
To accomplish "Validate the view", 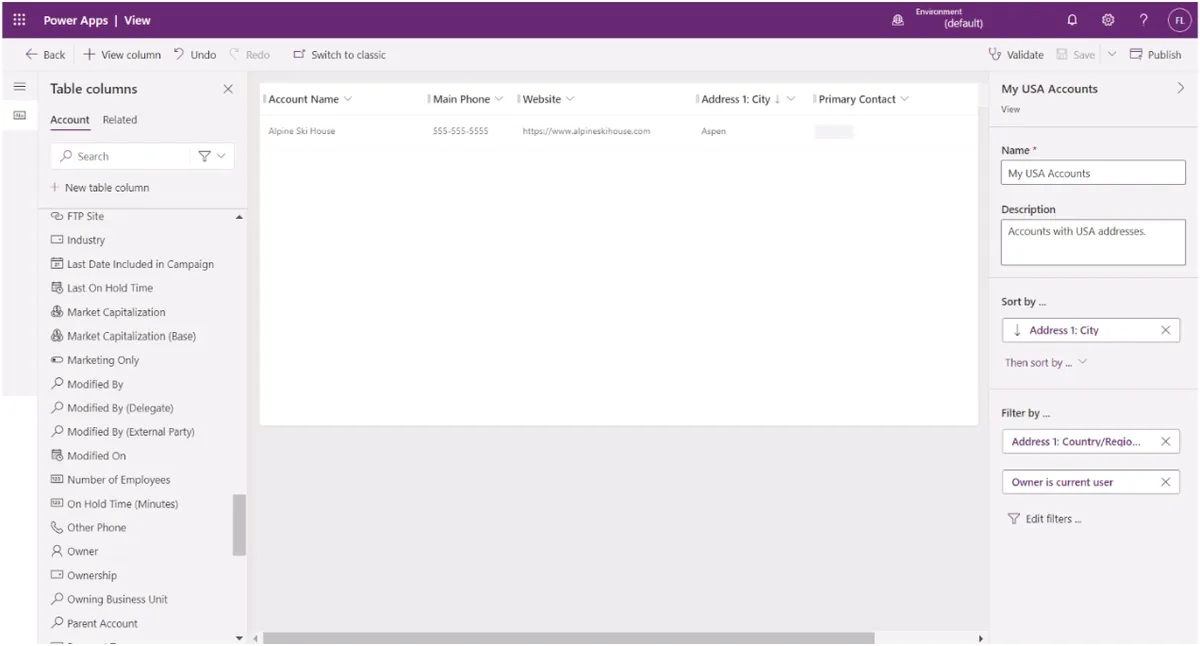I will pos(1016,55).
